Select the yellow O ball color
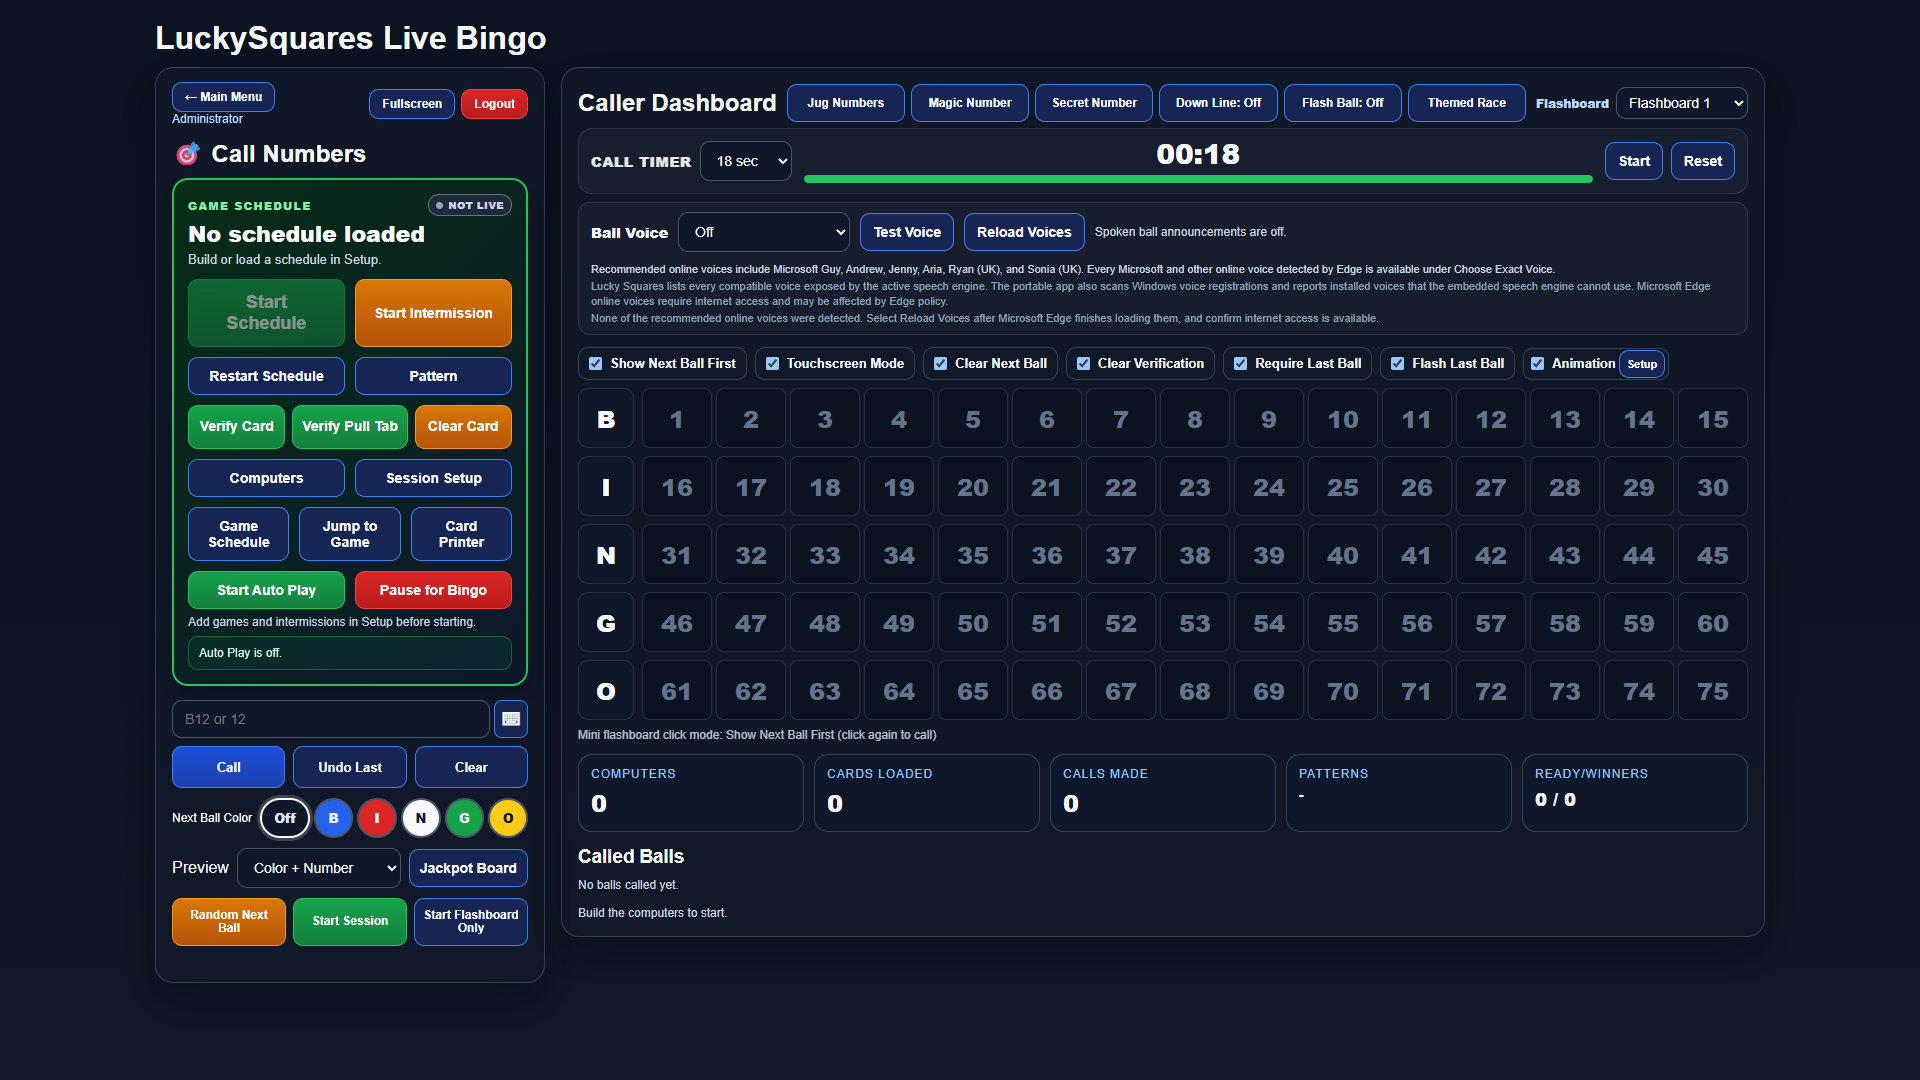1920x1080 pixels. (508, 818)
